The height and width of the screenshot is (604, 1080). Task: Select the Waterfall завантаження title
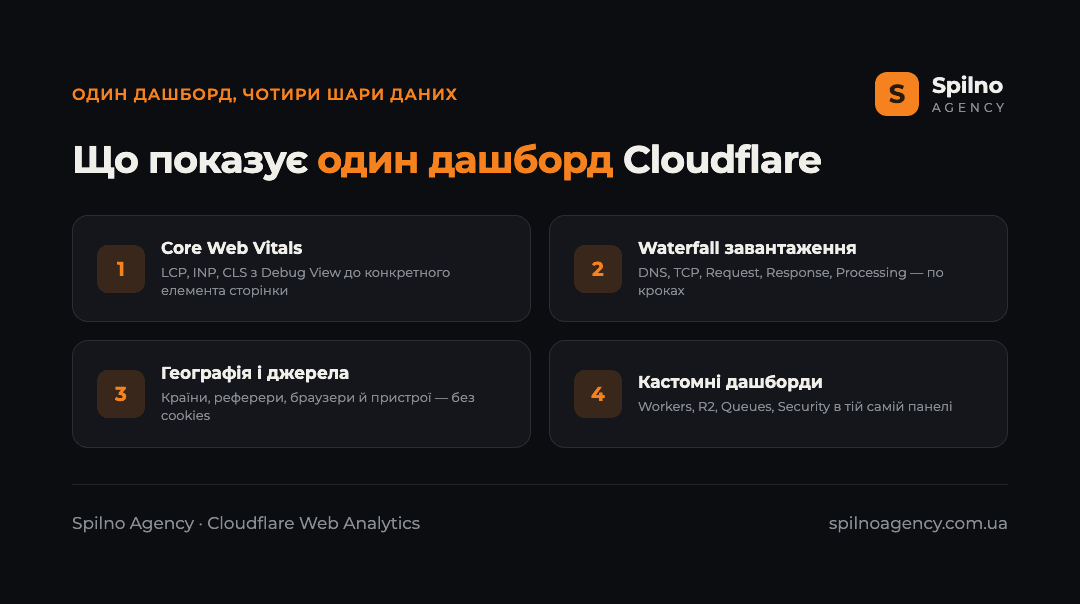coord(747,248)
